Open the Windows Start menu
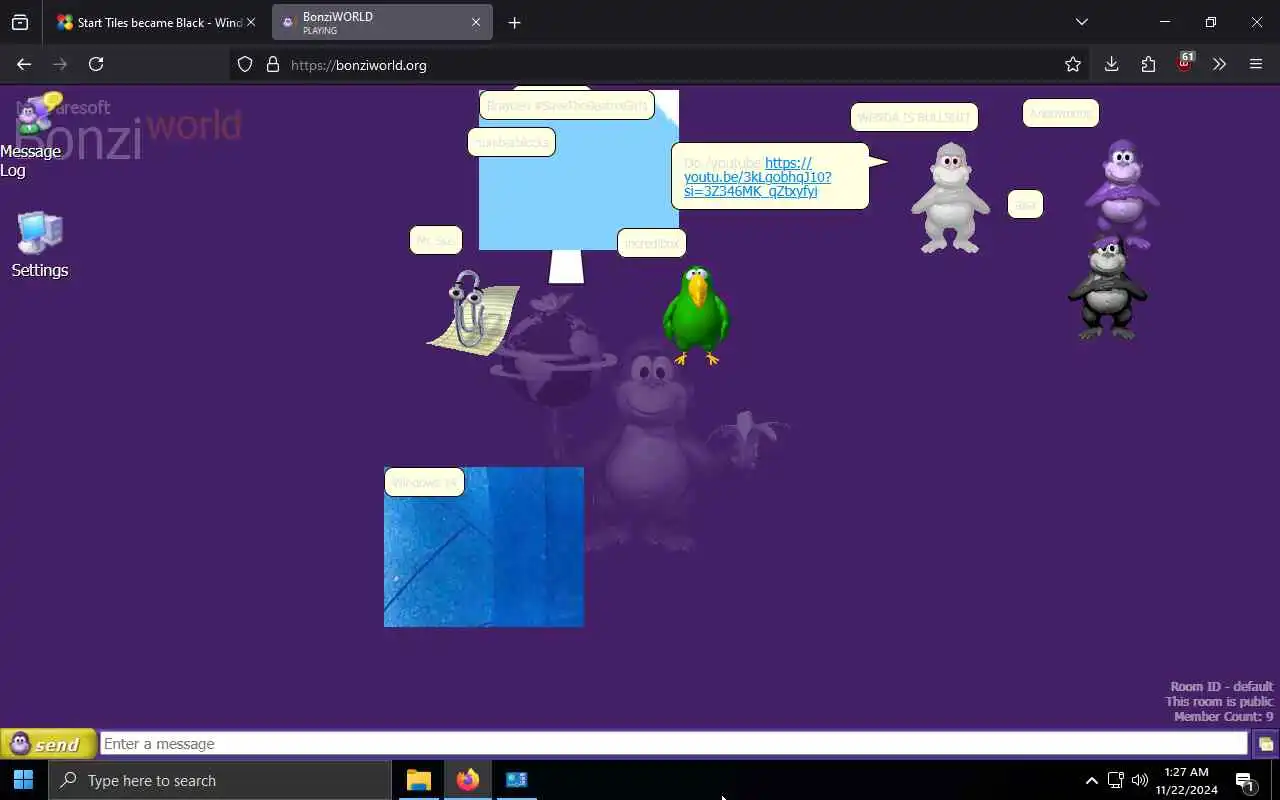 pos(24,780)
